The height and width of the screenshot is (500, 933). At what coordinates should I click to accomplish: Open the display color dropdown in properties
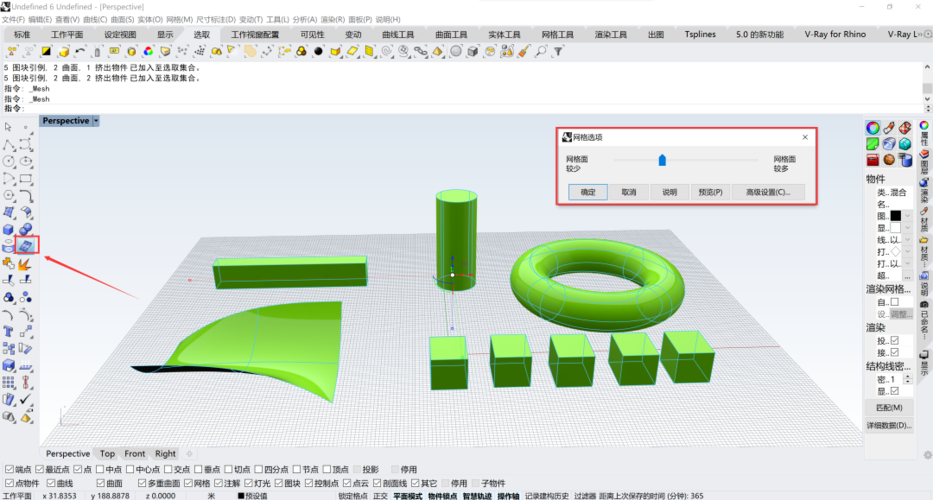click(x=907, y=228)
